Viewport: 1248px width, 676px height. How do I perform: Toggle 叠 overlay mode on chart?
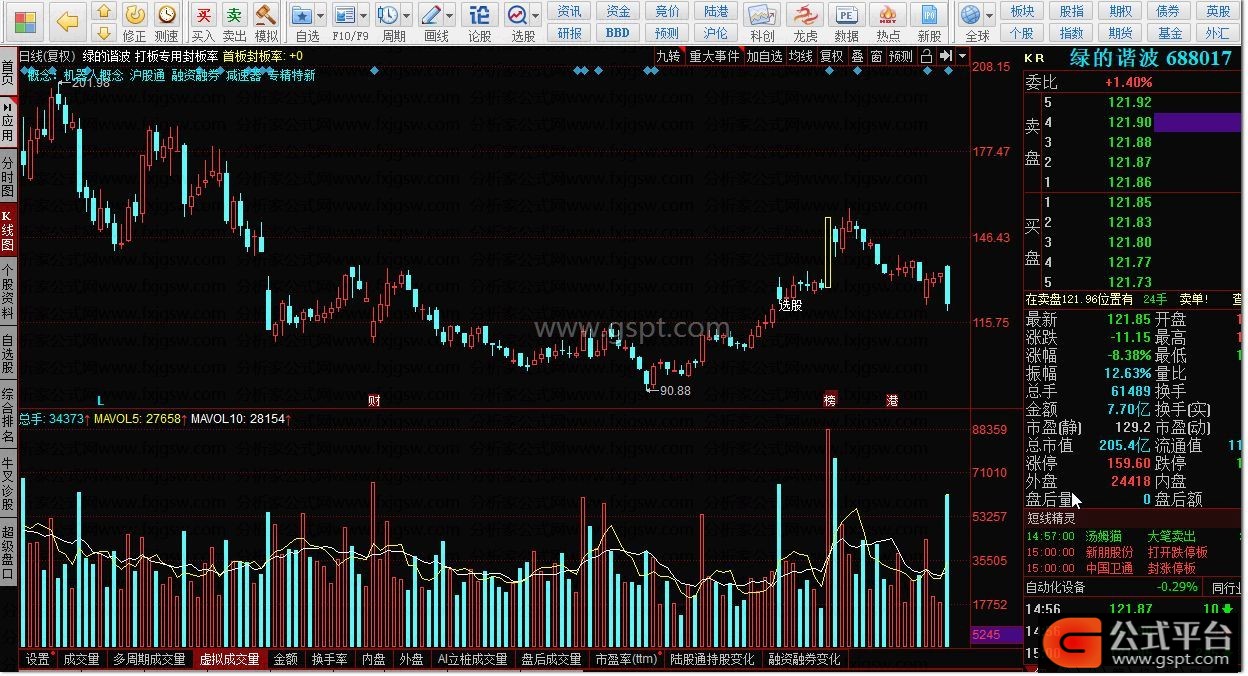[x=857, y=56]
